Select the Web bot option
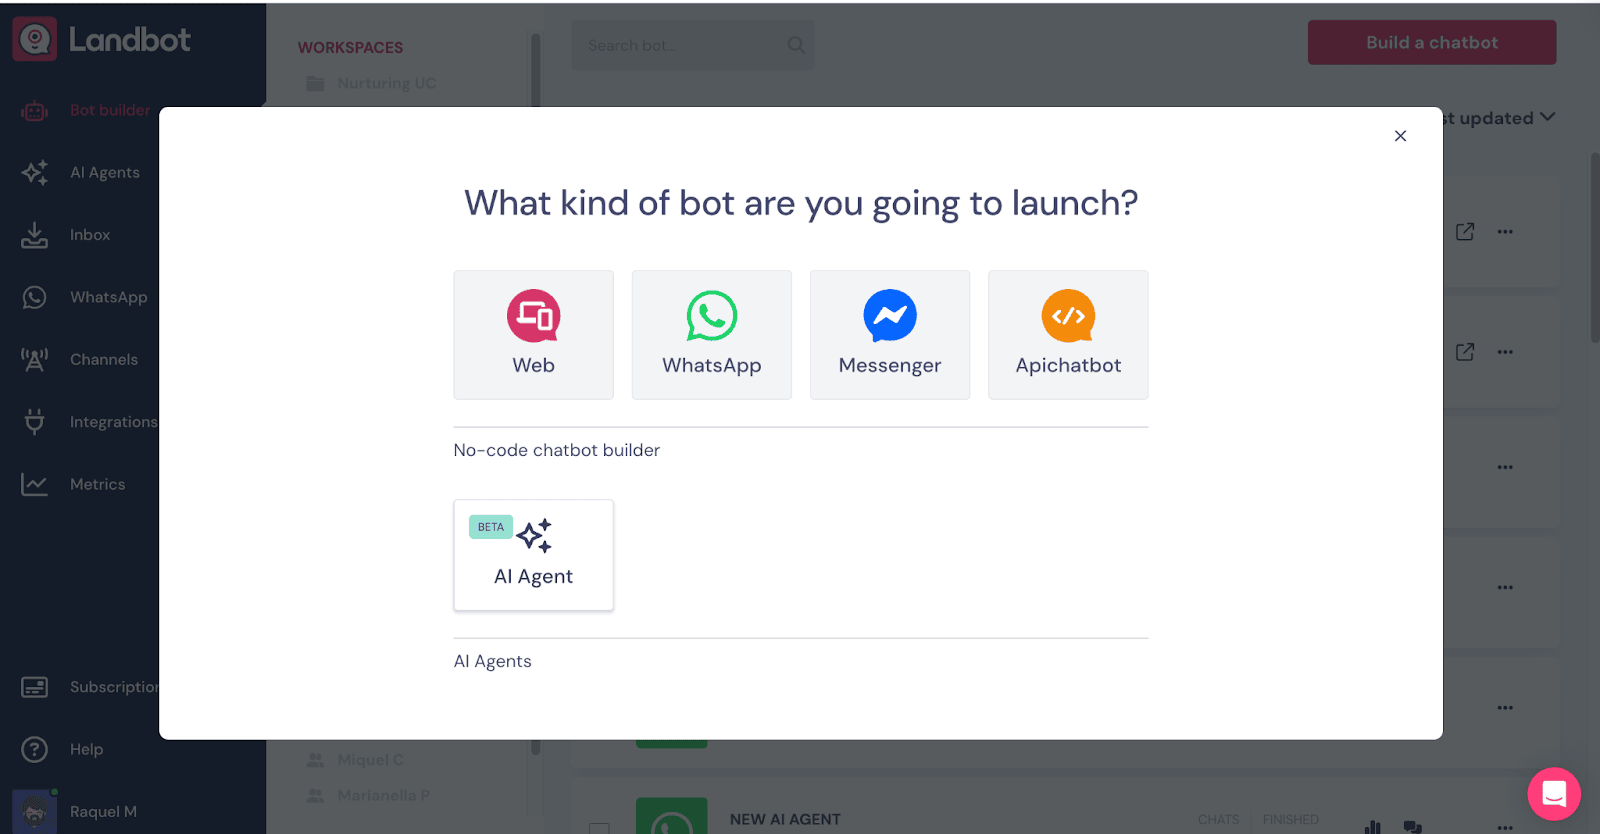1600x834 pixels. pyautogui.click(x=533, y=335)
